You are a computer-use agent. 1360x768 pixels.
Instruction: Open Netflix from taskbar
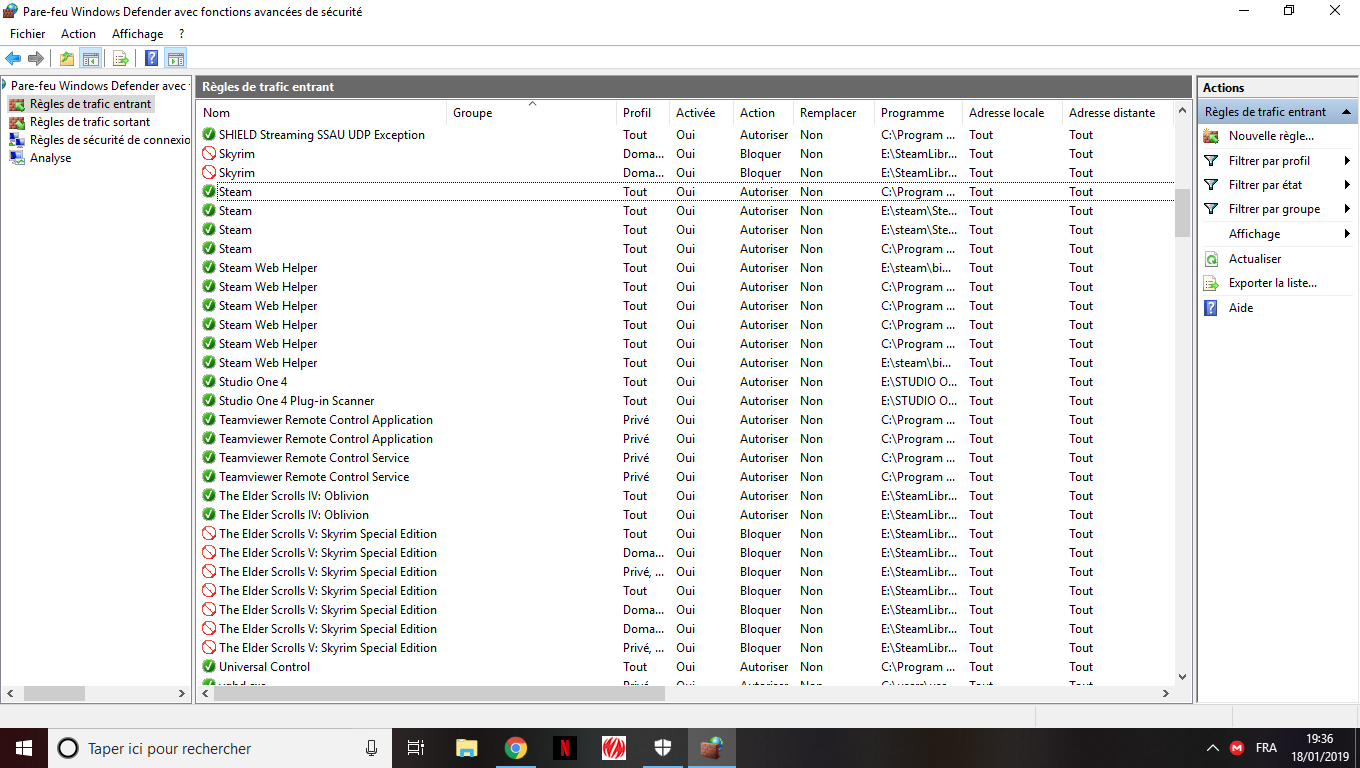click(565, 748)
